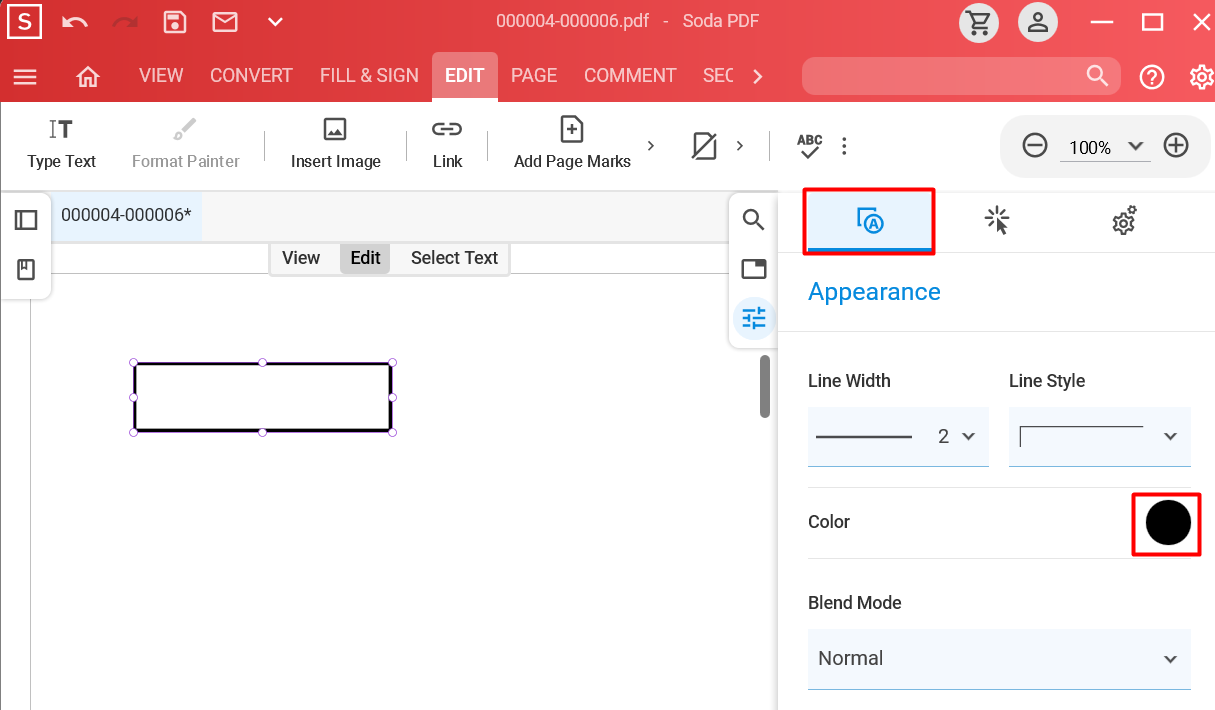
Task: Toggle the properties sliders icon
Action: coord(754,319)
